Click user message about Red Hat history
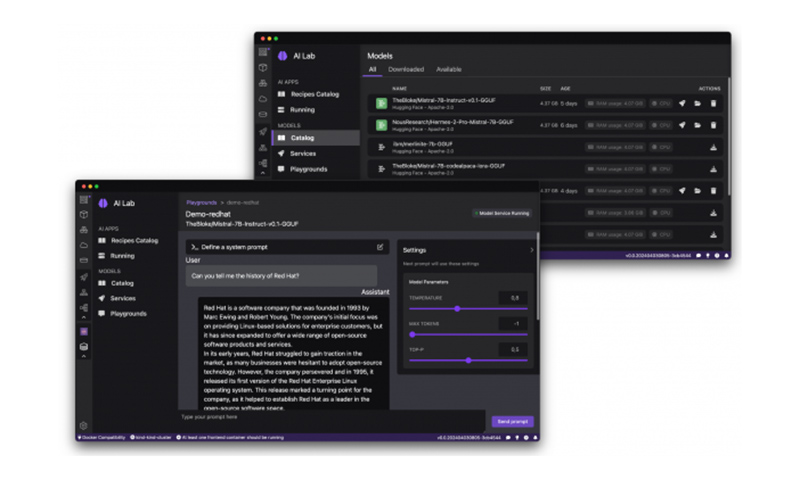The image size is (800, 480). 281,276
